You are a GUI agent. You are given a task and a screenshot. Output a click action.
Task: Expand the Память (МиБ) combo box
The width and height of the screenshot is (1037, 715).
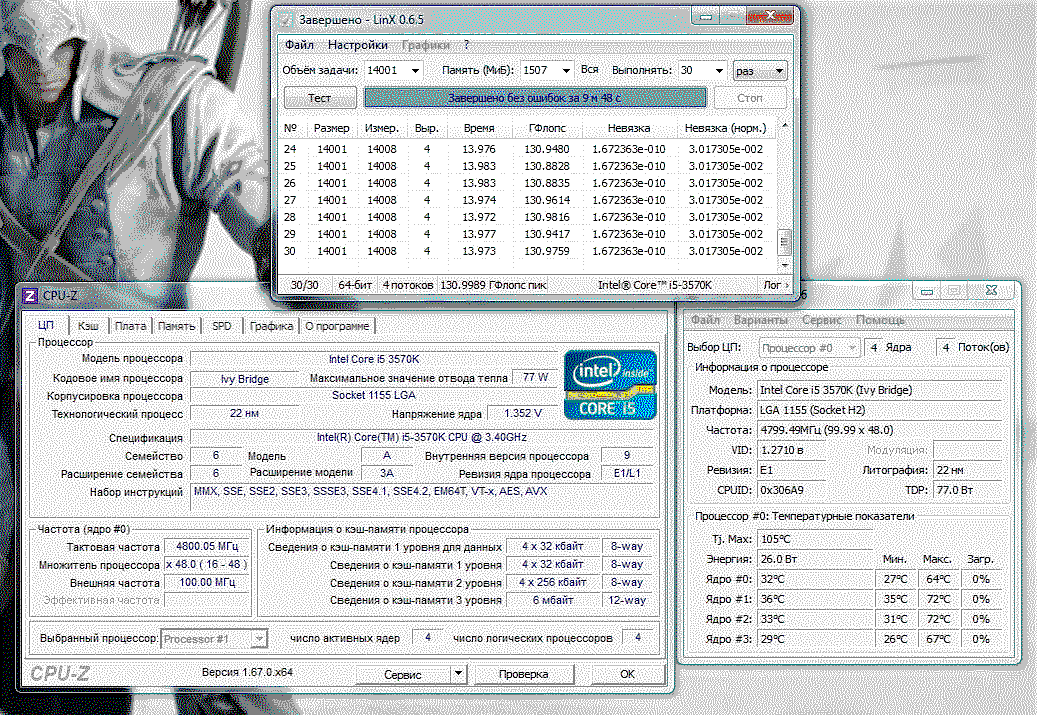565,71
